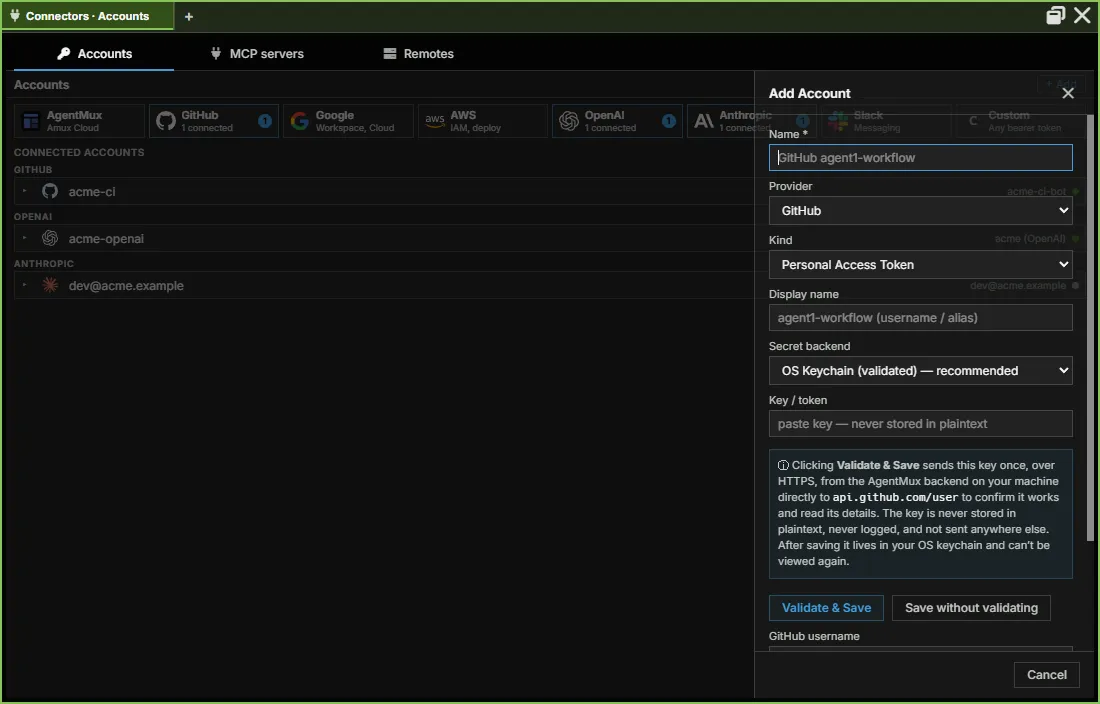Select the dev@acme.example account name
1100x704 pixels.
[126, 285]
